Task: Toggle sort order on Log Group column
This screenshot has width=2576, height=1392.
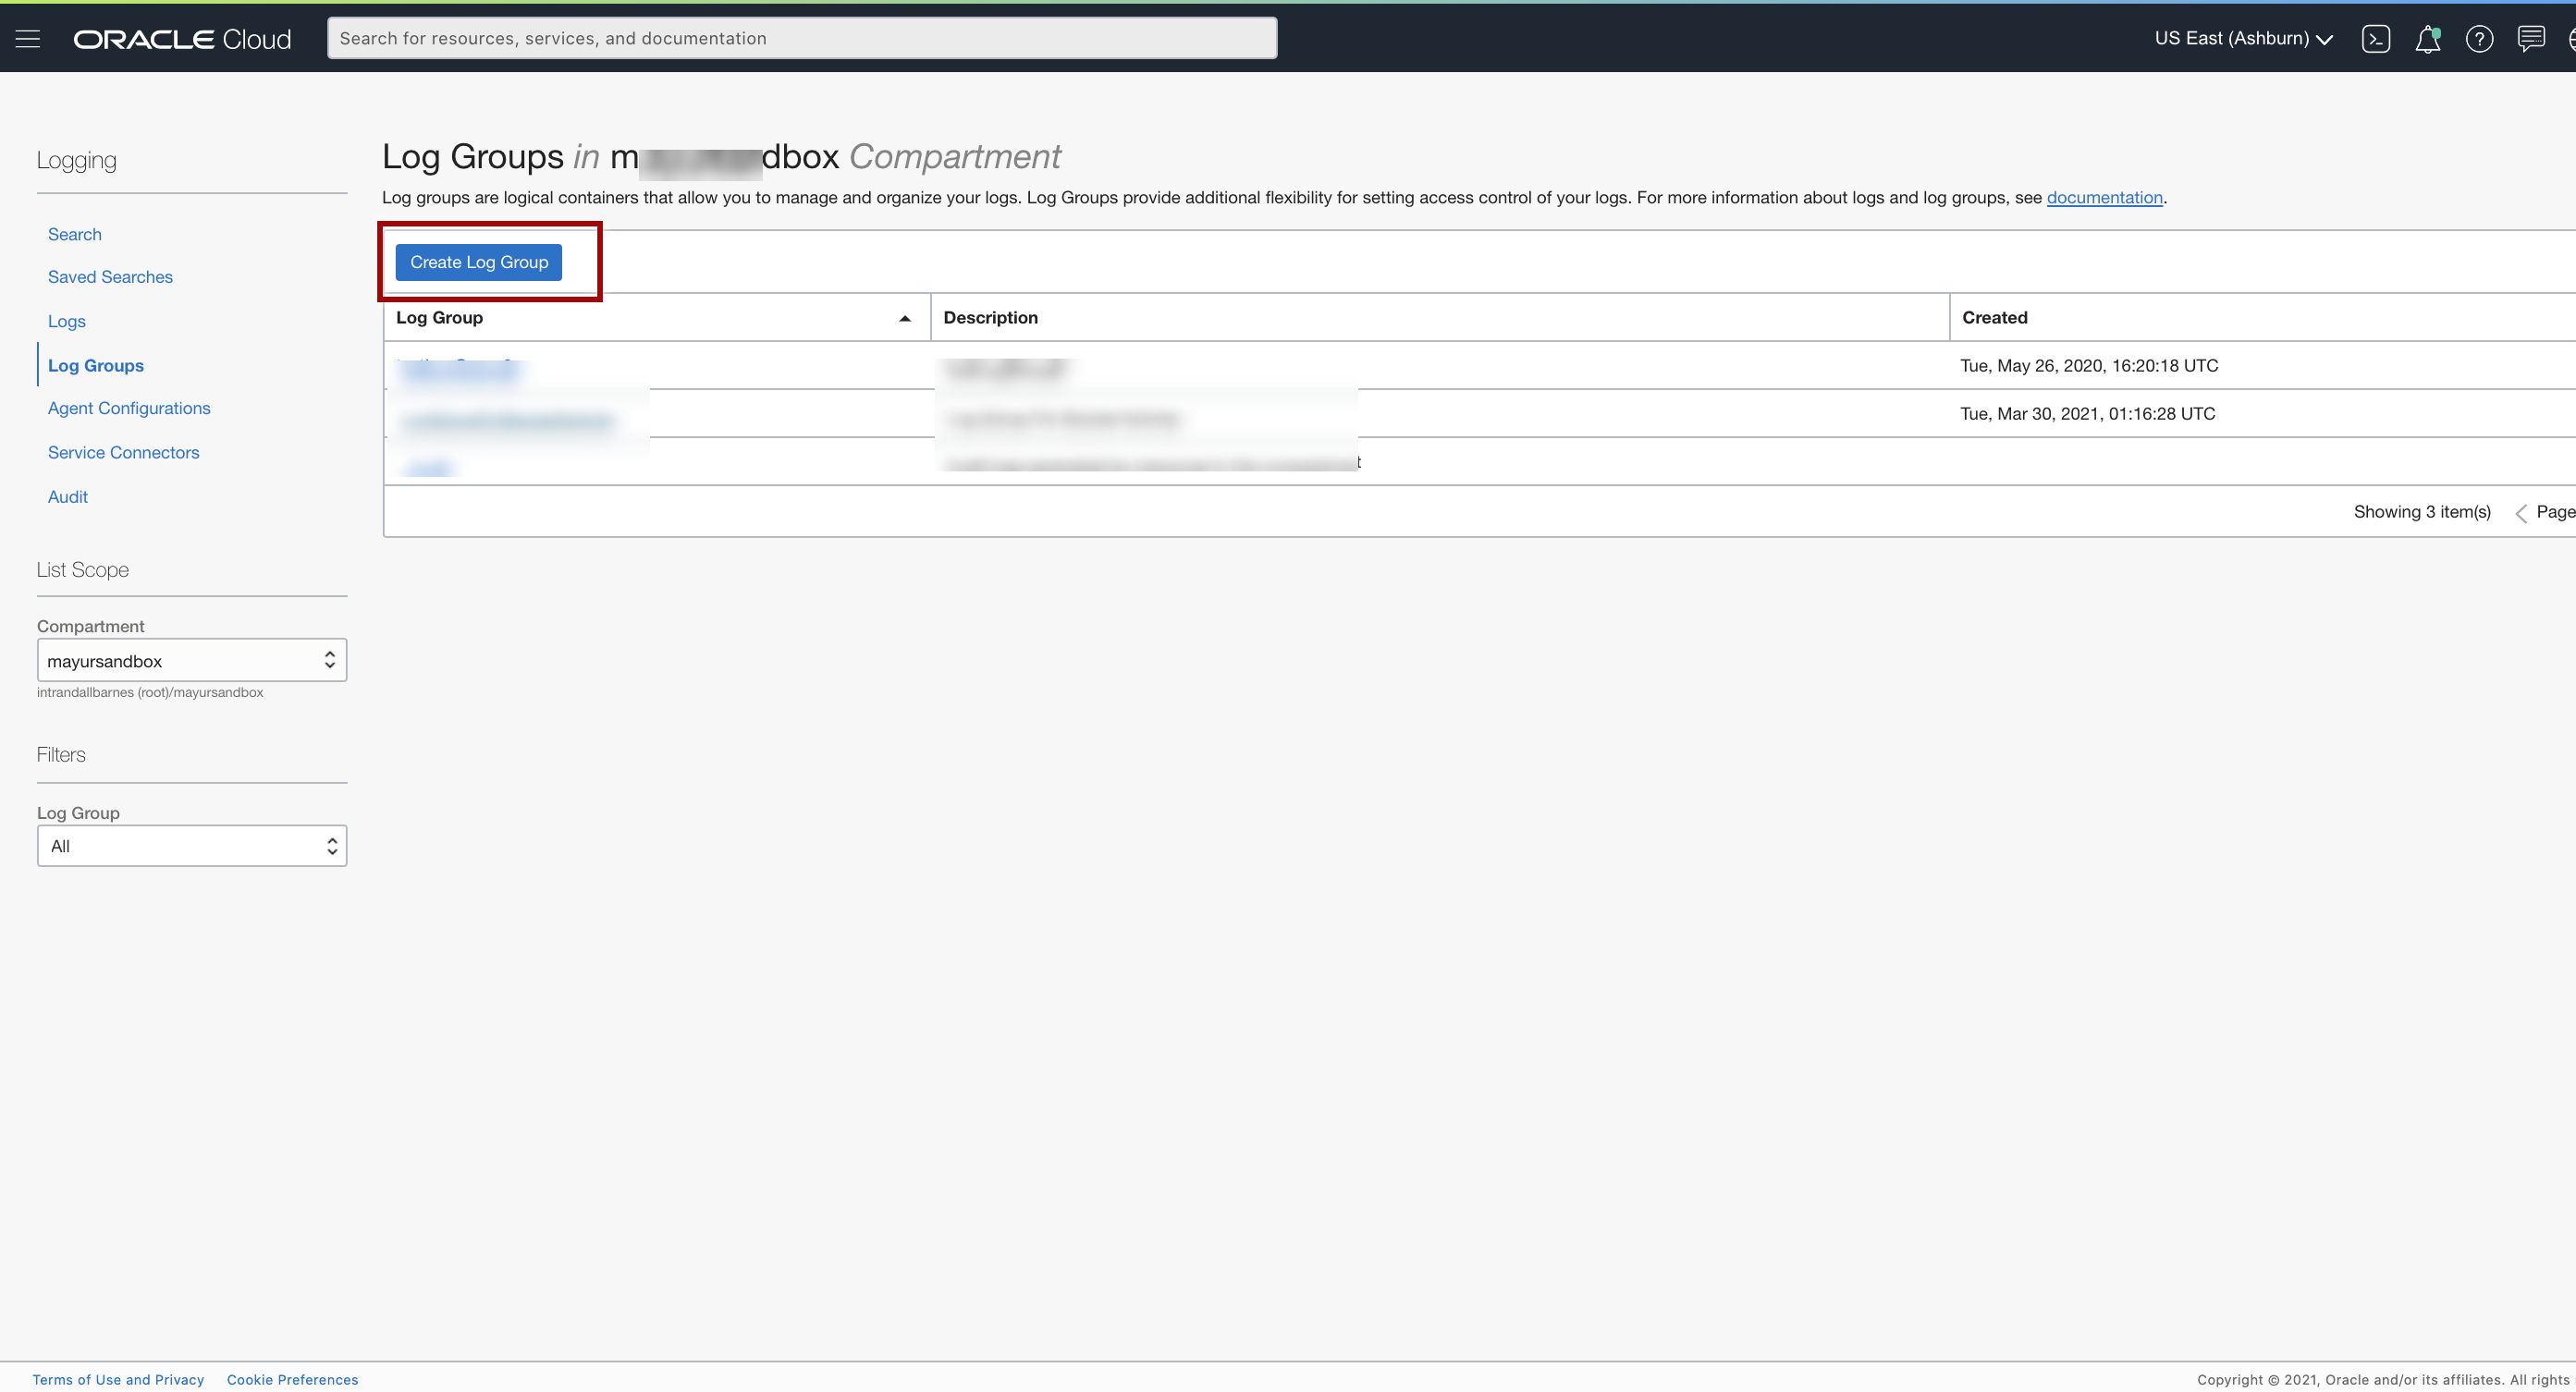Action: click(905, 317)
